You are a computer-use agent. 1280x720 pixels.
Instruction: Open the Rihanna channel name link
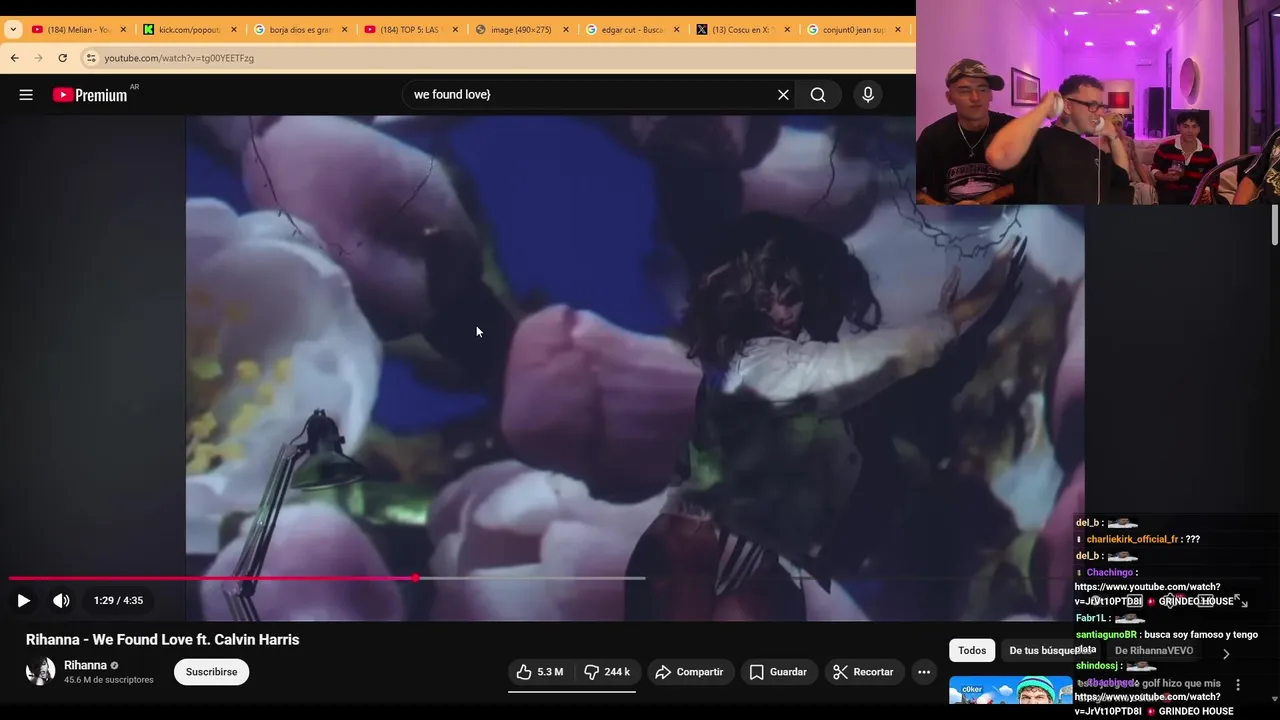coord(85,665)
